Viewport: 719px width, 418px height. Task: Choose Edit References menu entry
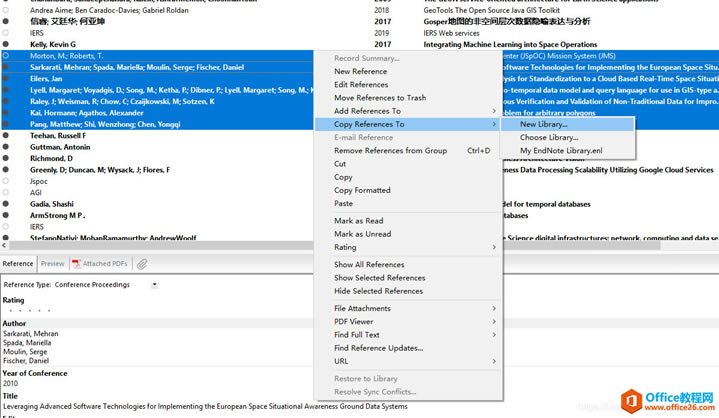361,85
